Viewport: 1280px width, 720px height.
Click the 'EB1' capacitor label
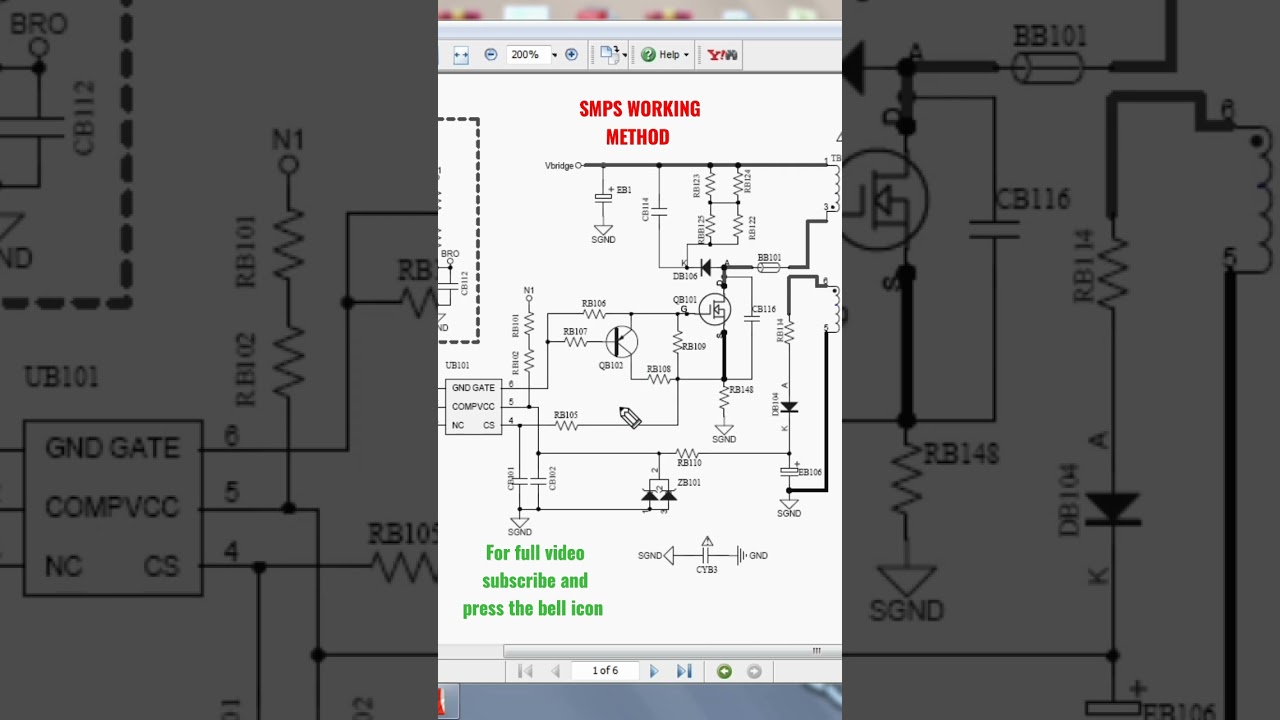(x=624, y=190)
